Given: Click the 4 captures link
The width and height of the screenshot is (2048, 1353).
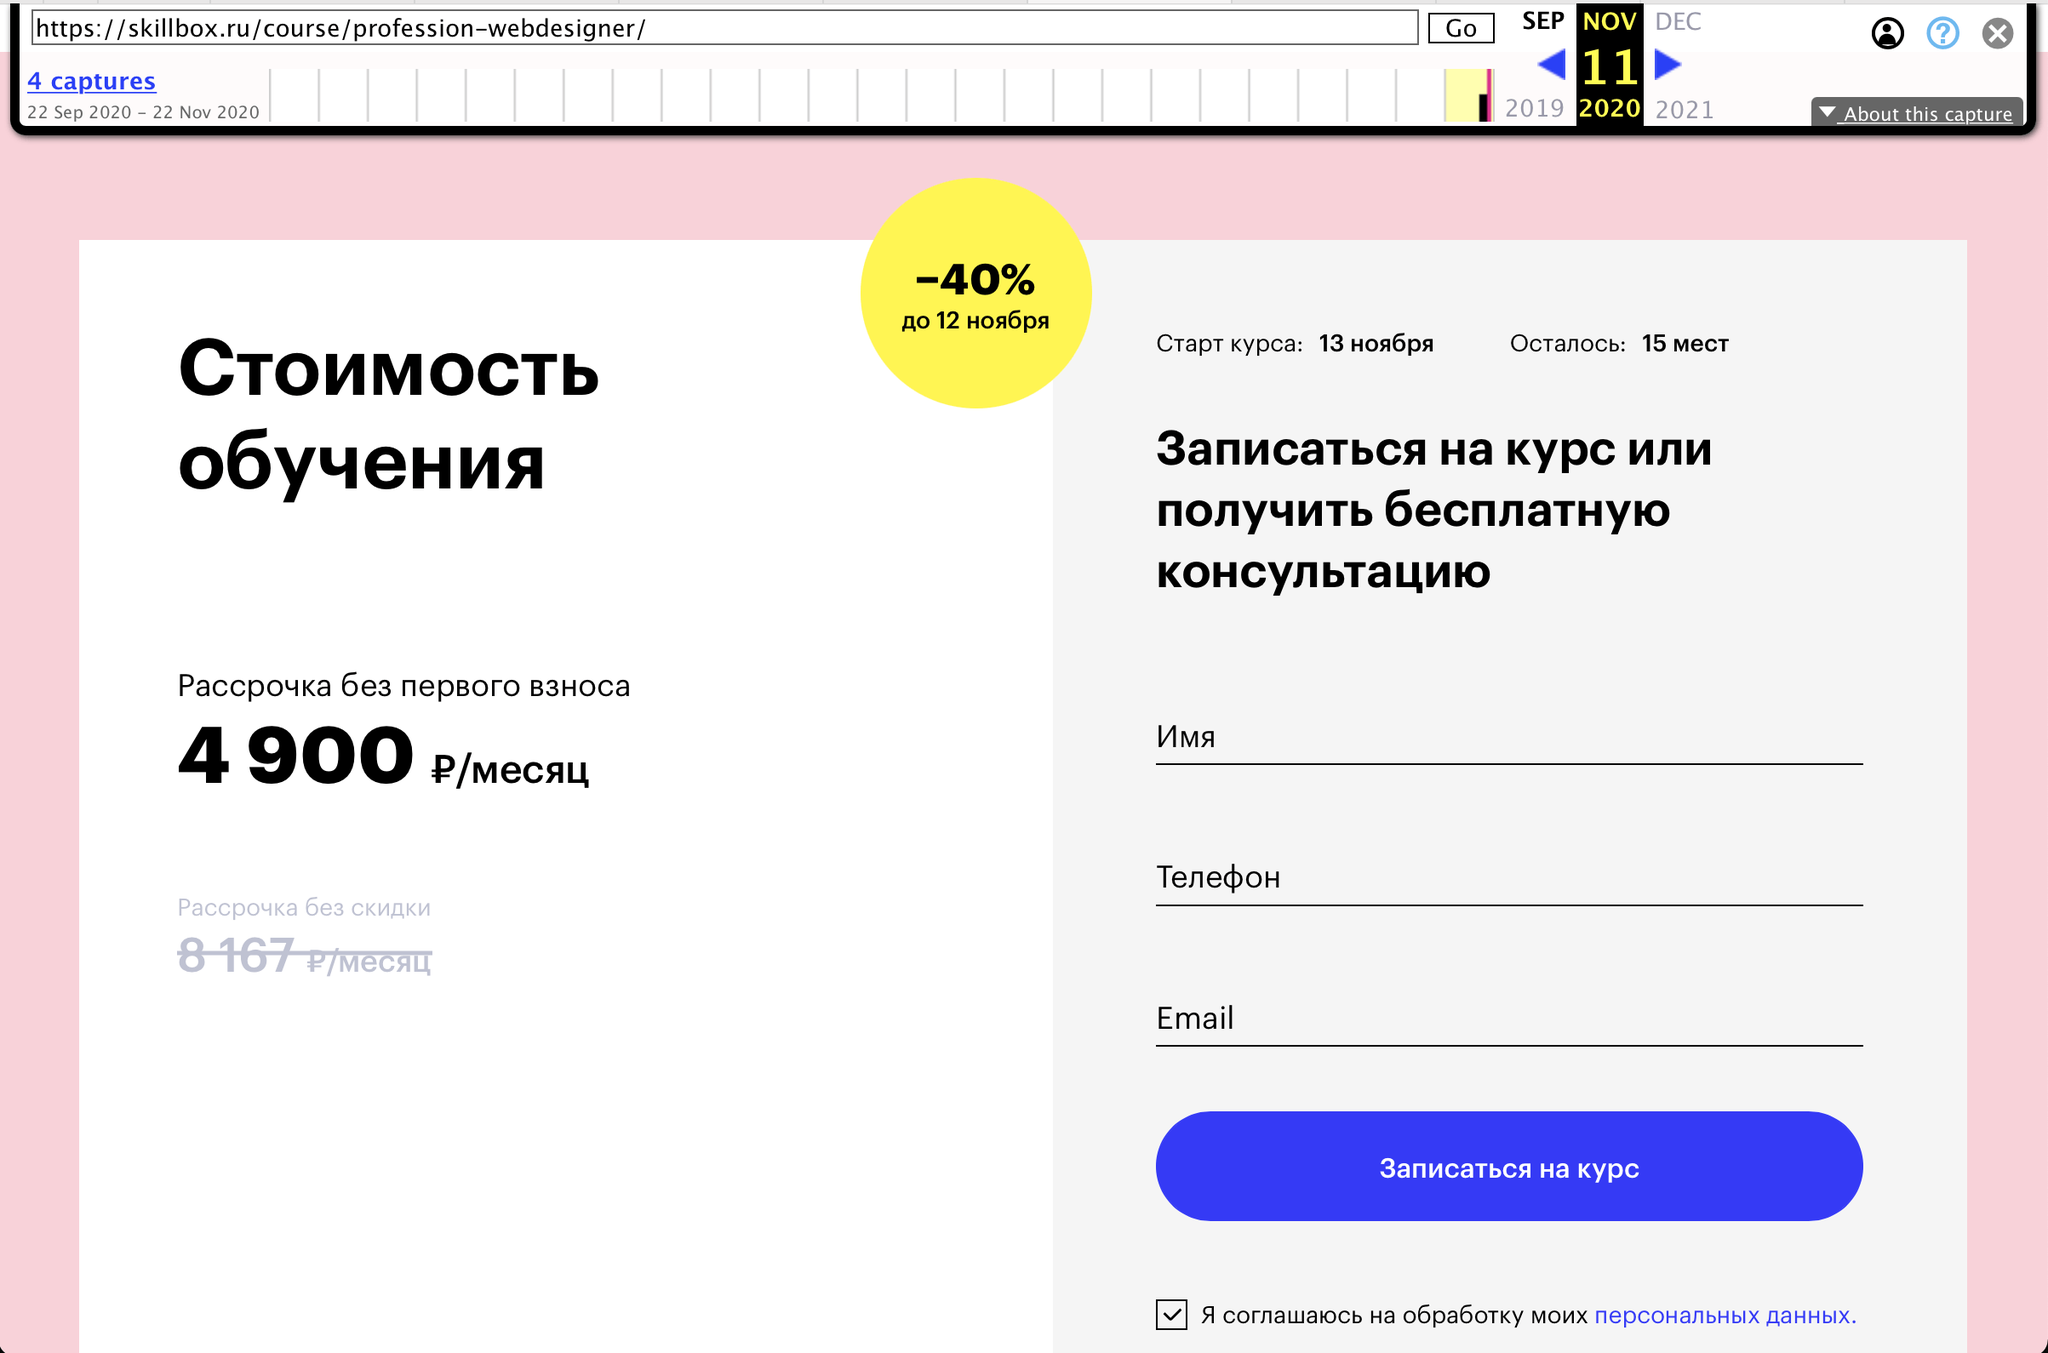Looking at the screenshot, I should click(92, 80).
